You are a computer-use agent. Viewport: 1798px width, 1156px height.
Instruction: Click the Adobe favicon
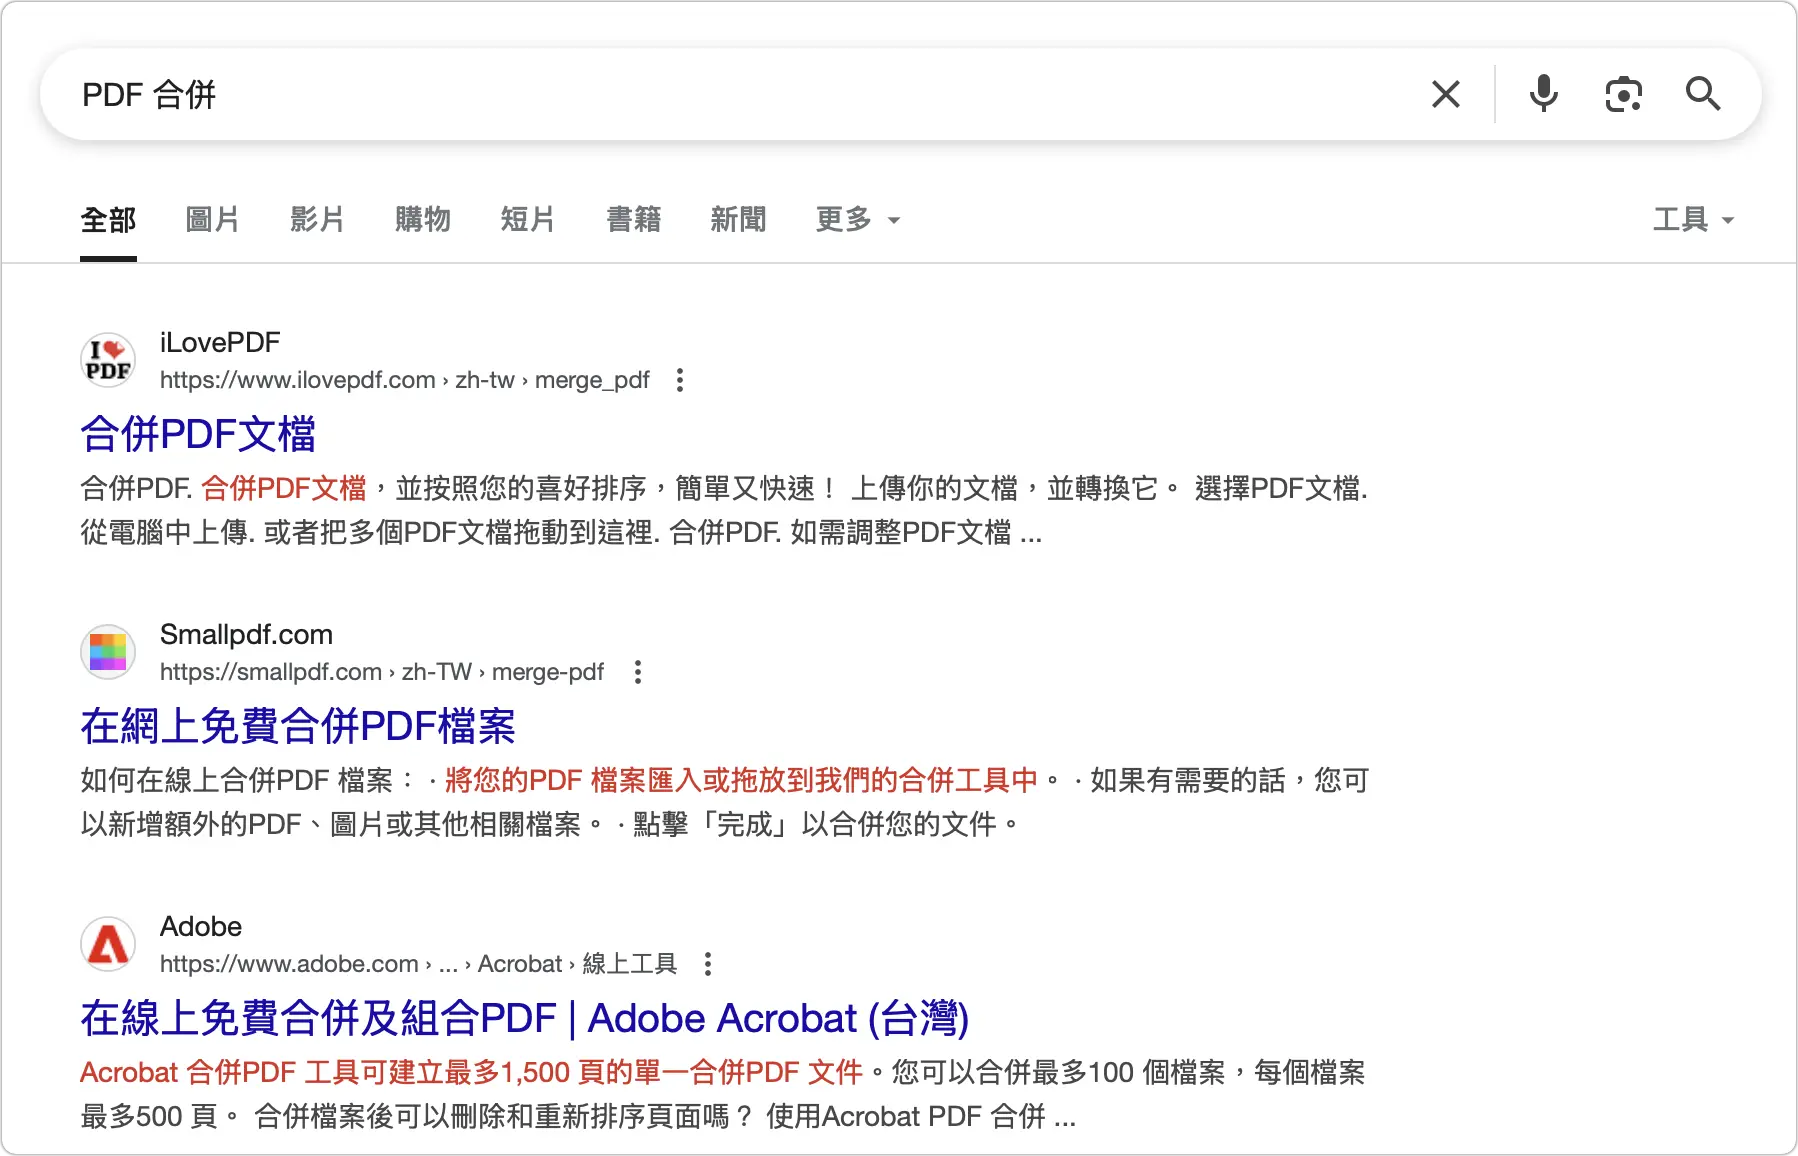108,944
